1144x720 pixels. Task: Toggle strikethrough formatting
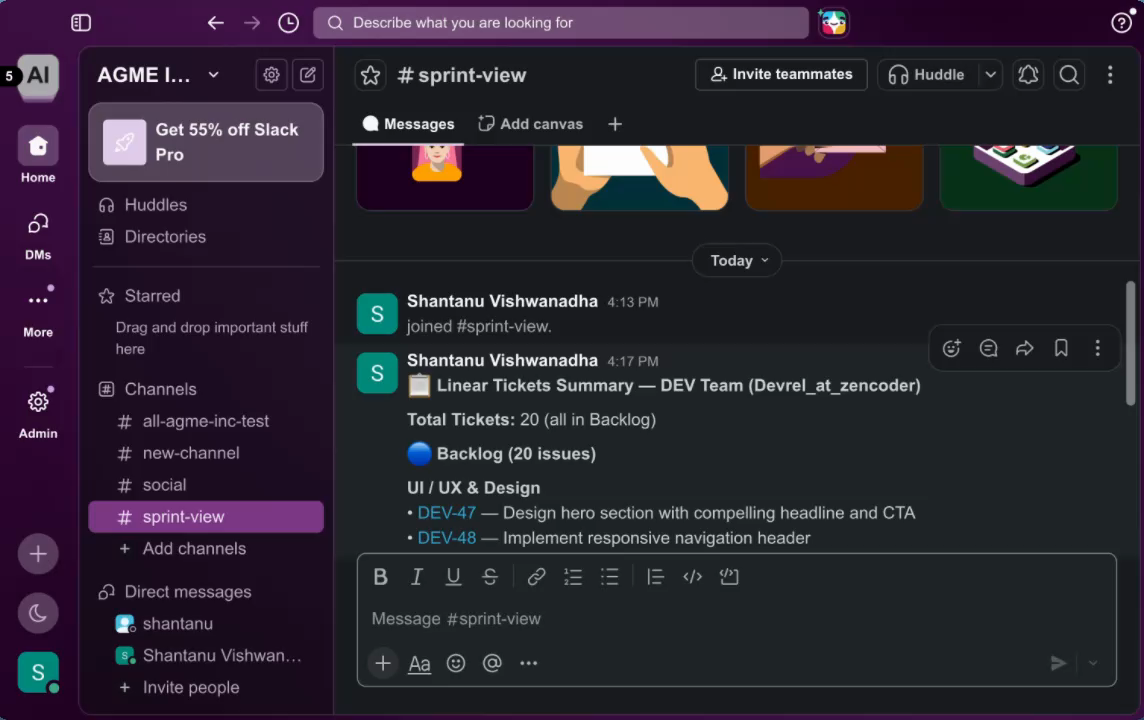pyautogui.click(x=490, y=577)
